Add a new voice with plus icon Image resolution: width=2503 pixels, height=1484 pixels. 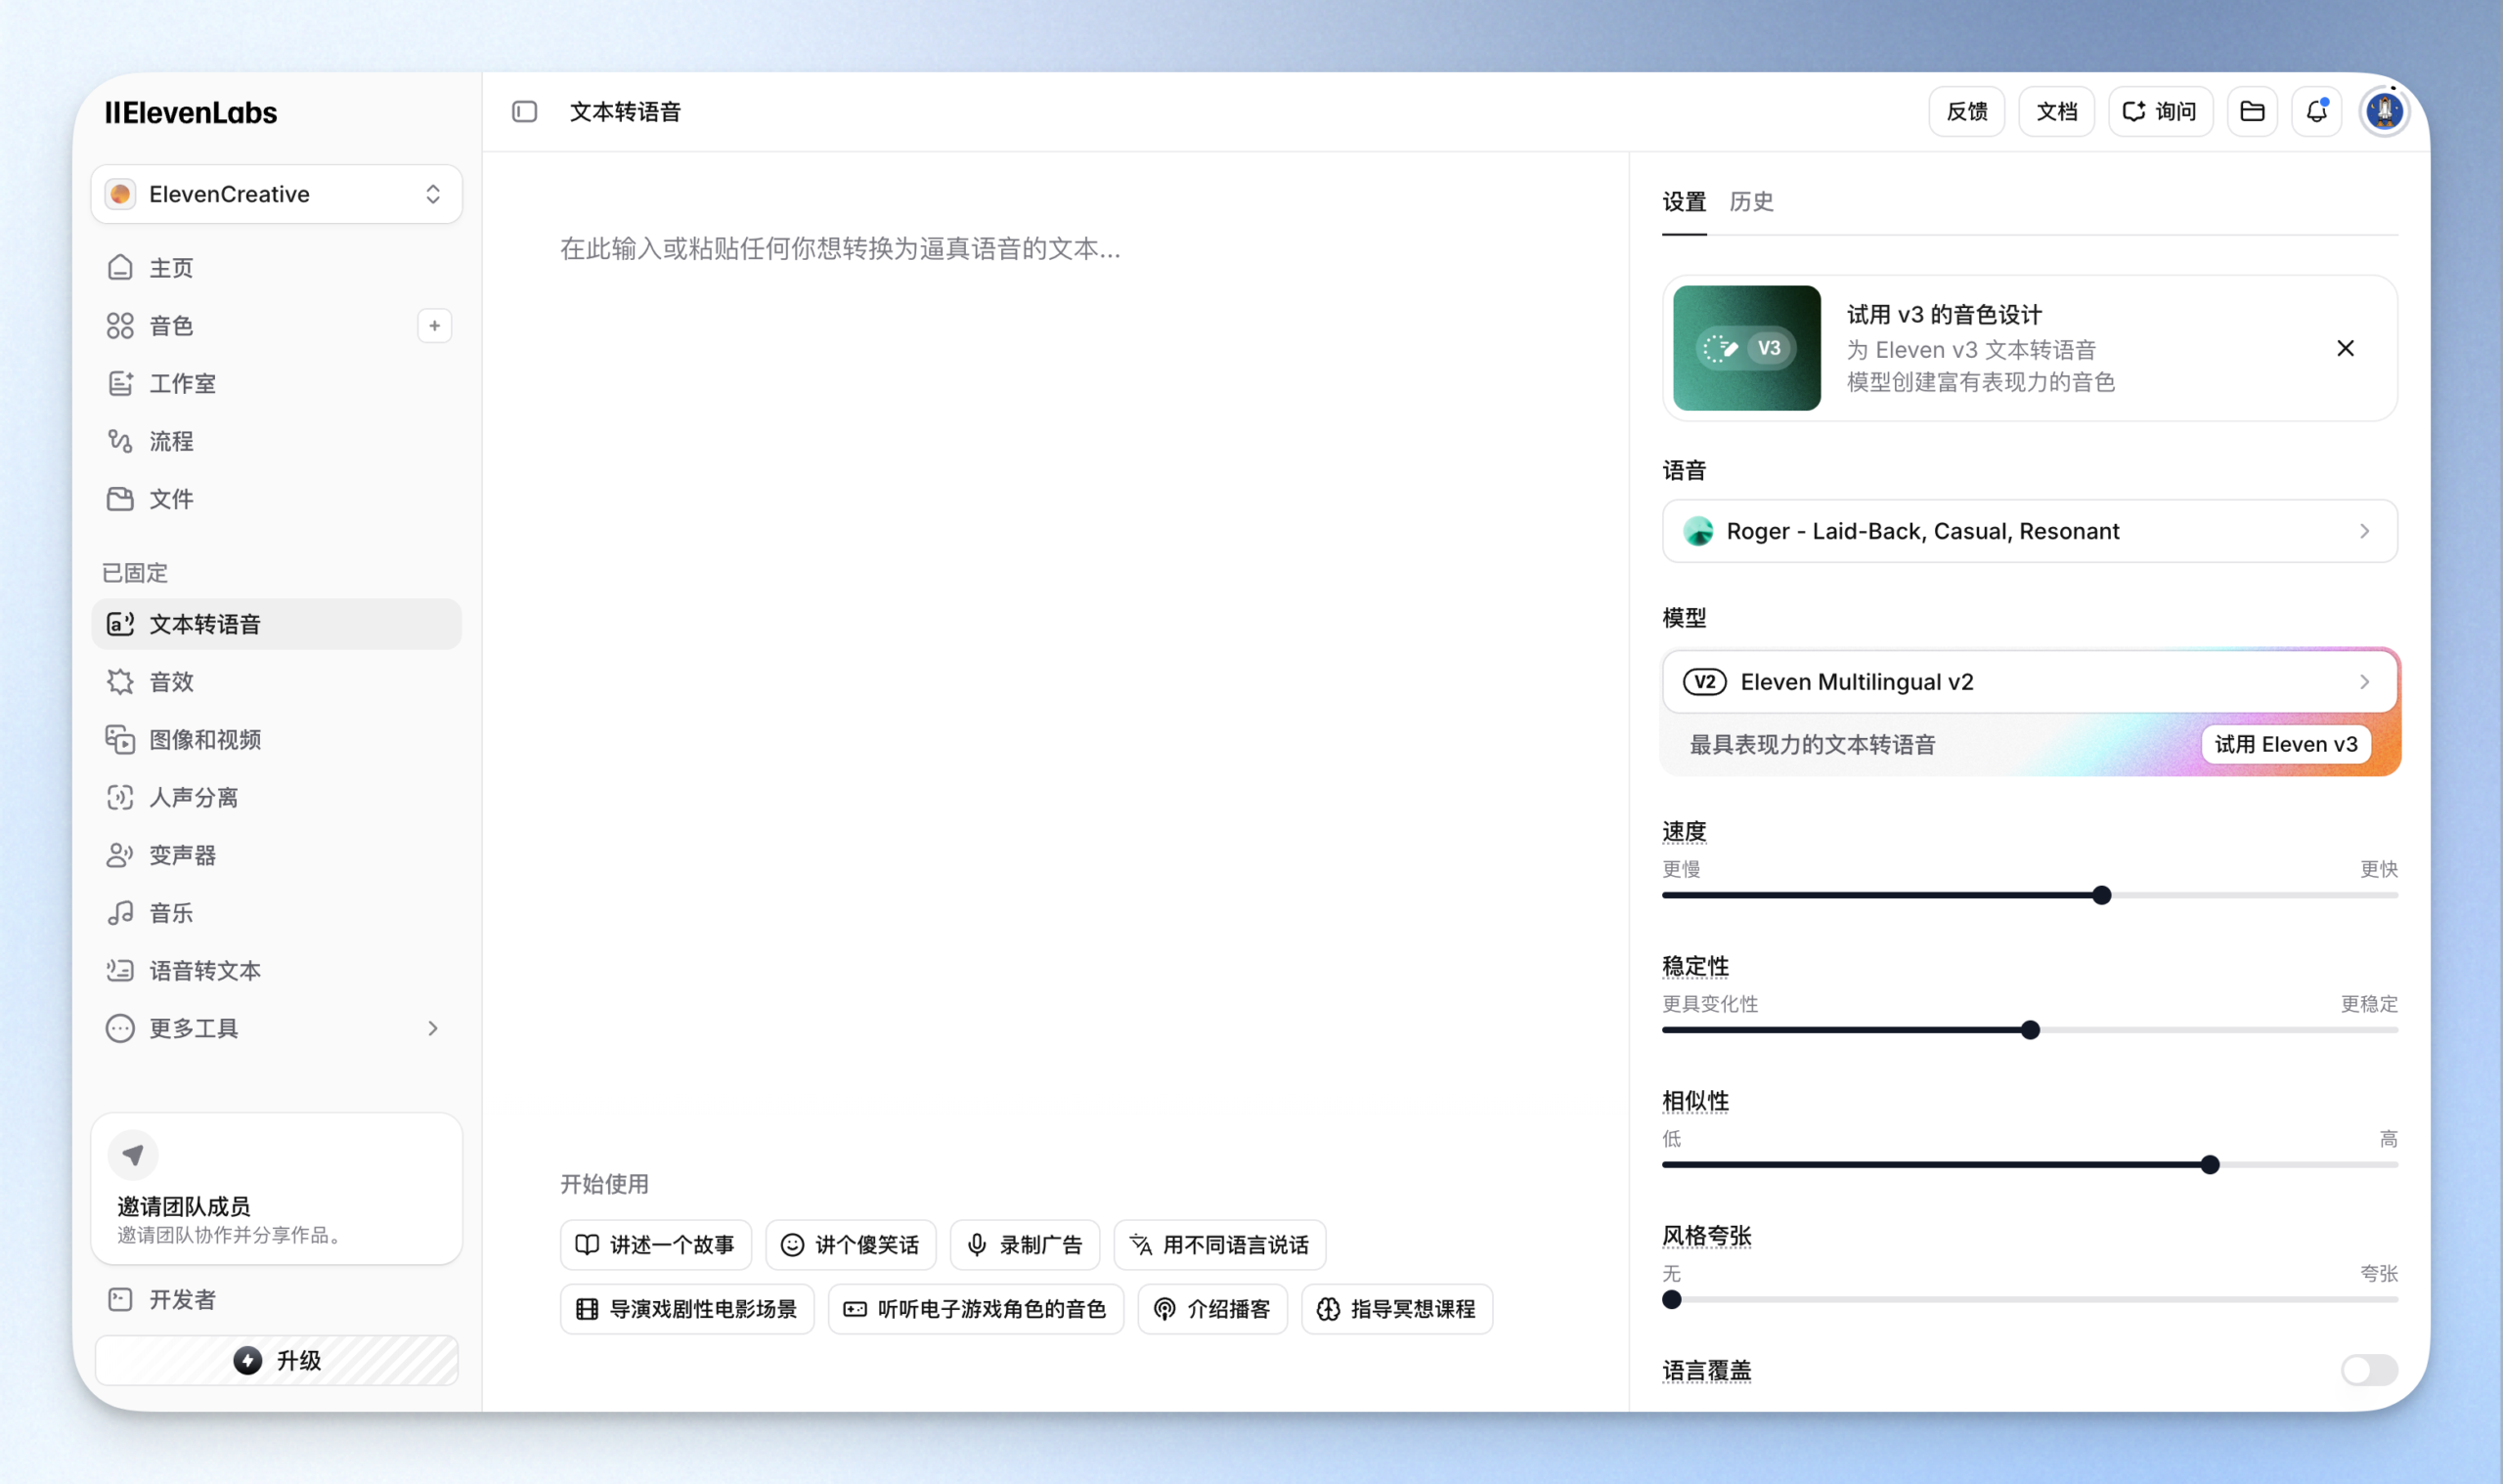(x=434, y=326)
